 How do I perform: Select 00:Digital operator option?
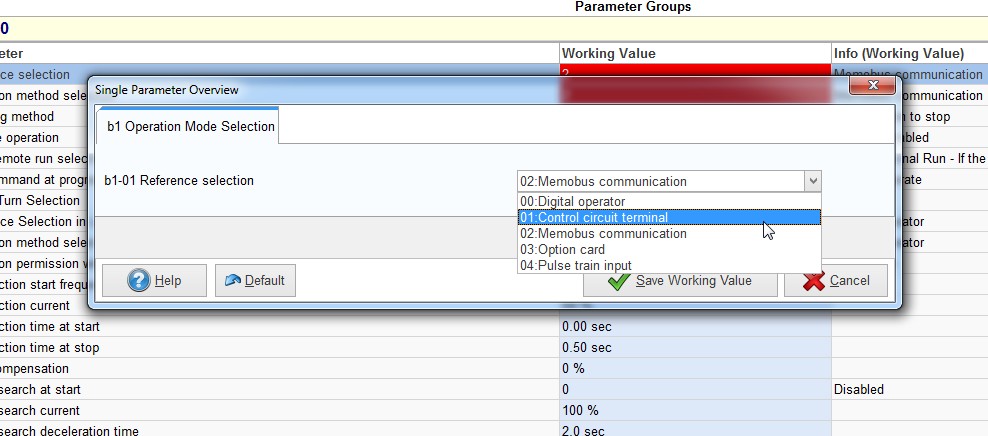coord(669,202)
